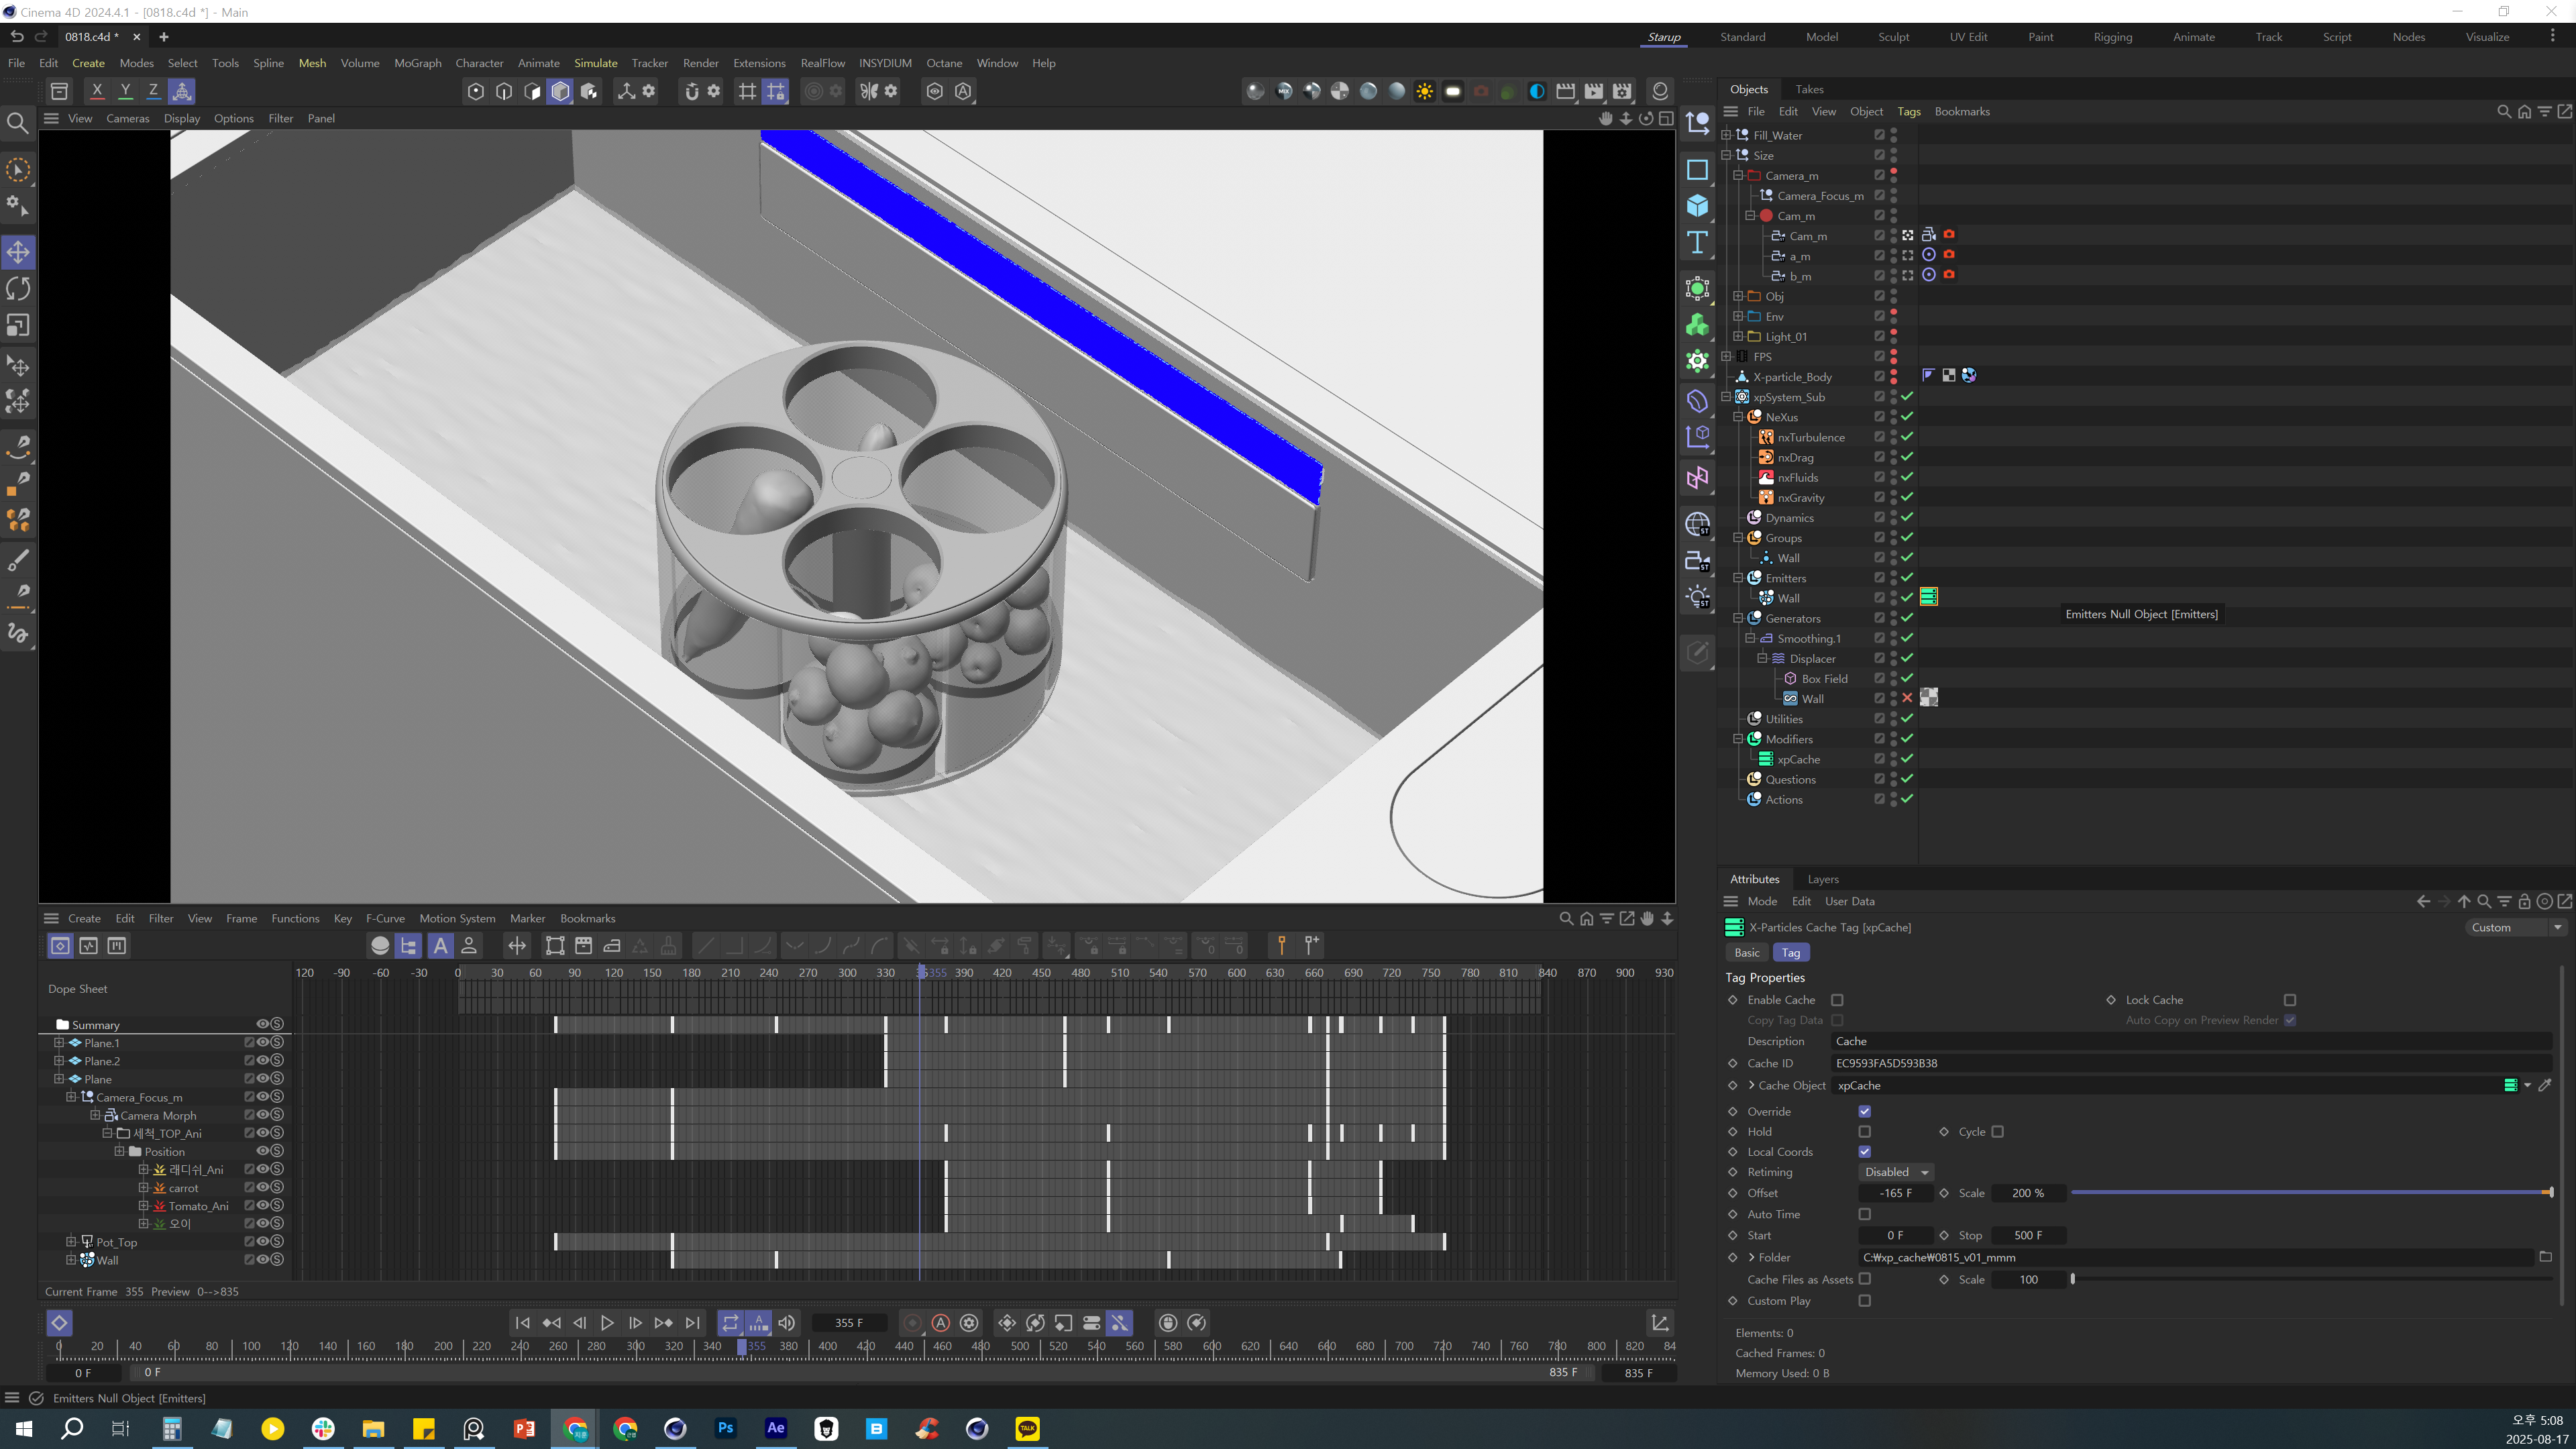The height and width of the screenshot is (1449, 2576).
Task: Enable Cache Files as Assets checkbox
Action: point(1865,1279)
